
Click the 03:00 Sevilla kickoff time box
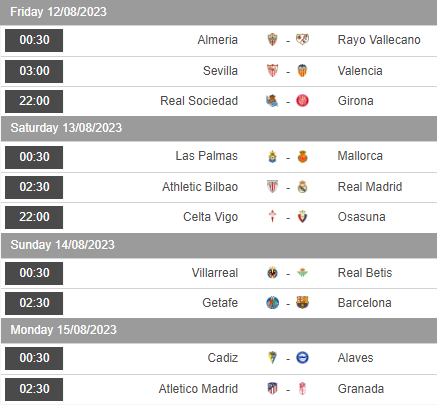click(34, 71)
